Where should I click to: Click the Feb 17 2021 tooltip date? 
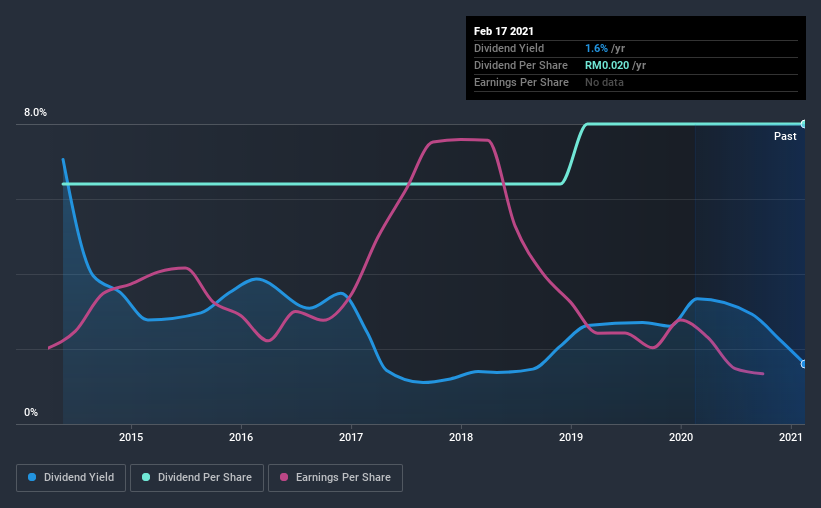(x=504, y=31)
